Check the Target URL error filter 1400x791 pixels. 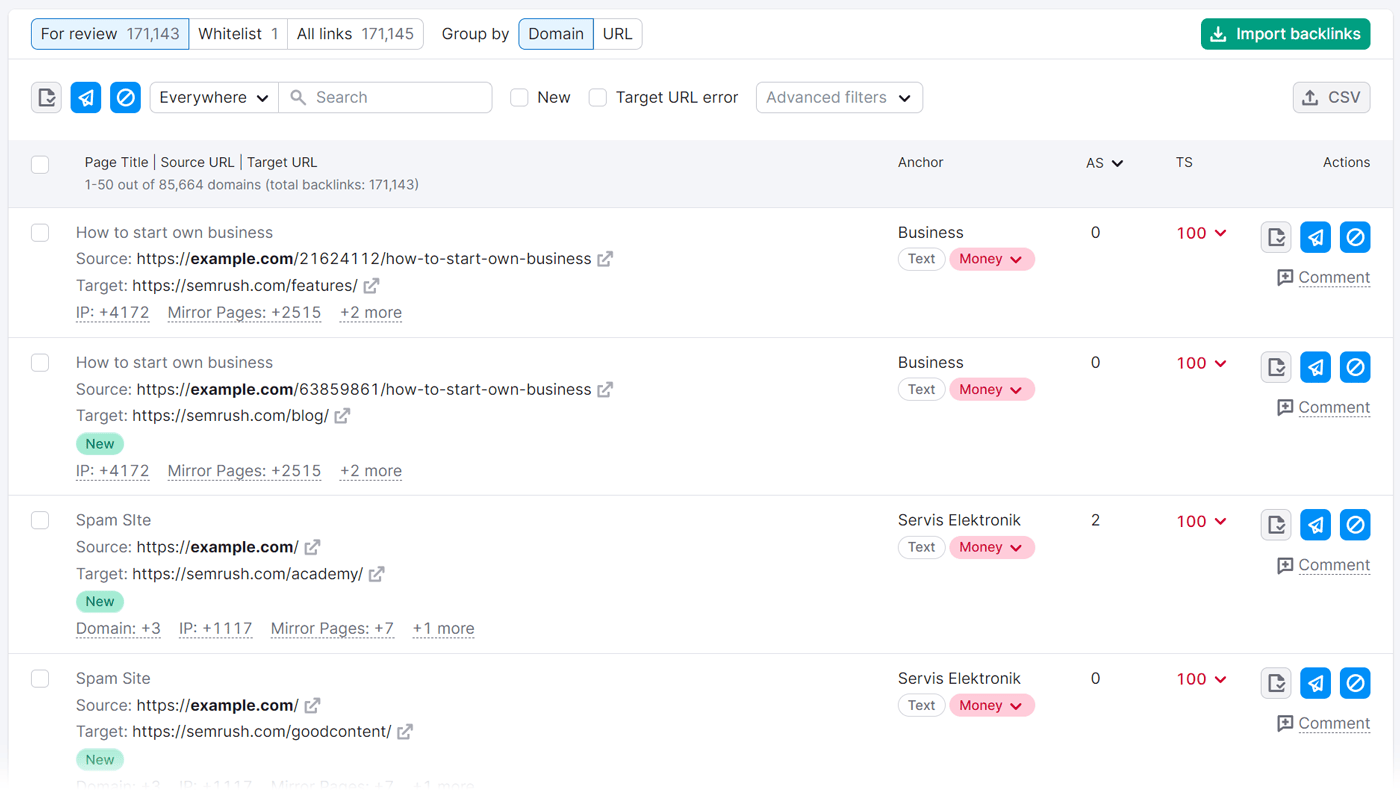coord(597,97)
